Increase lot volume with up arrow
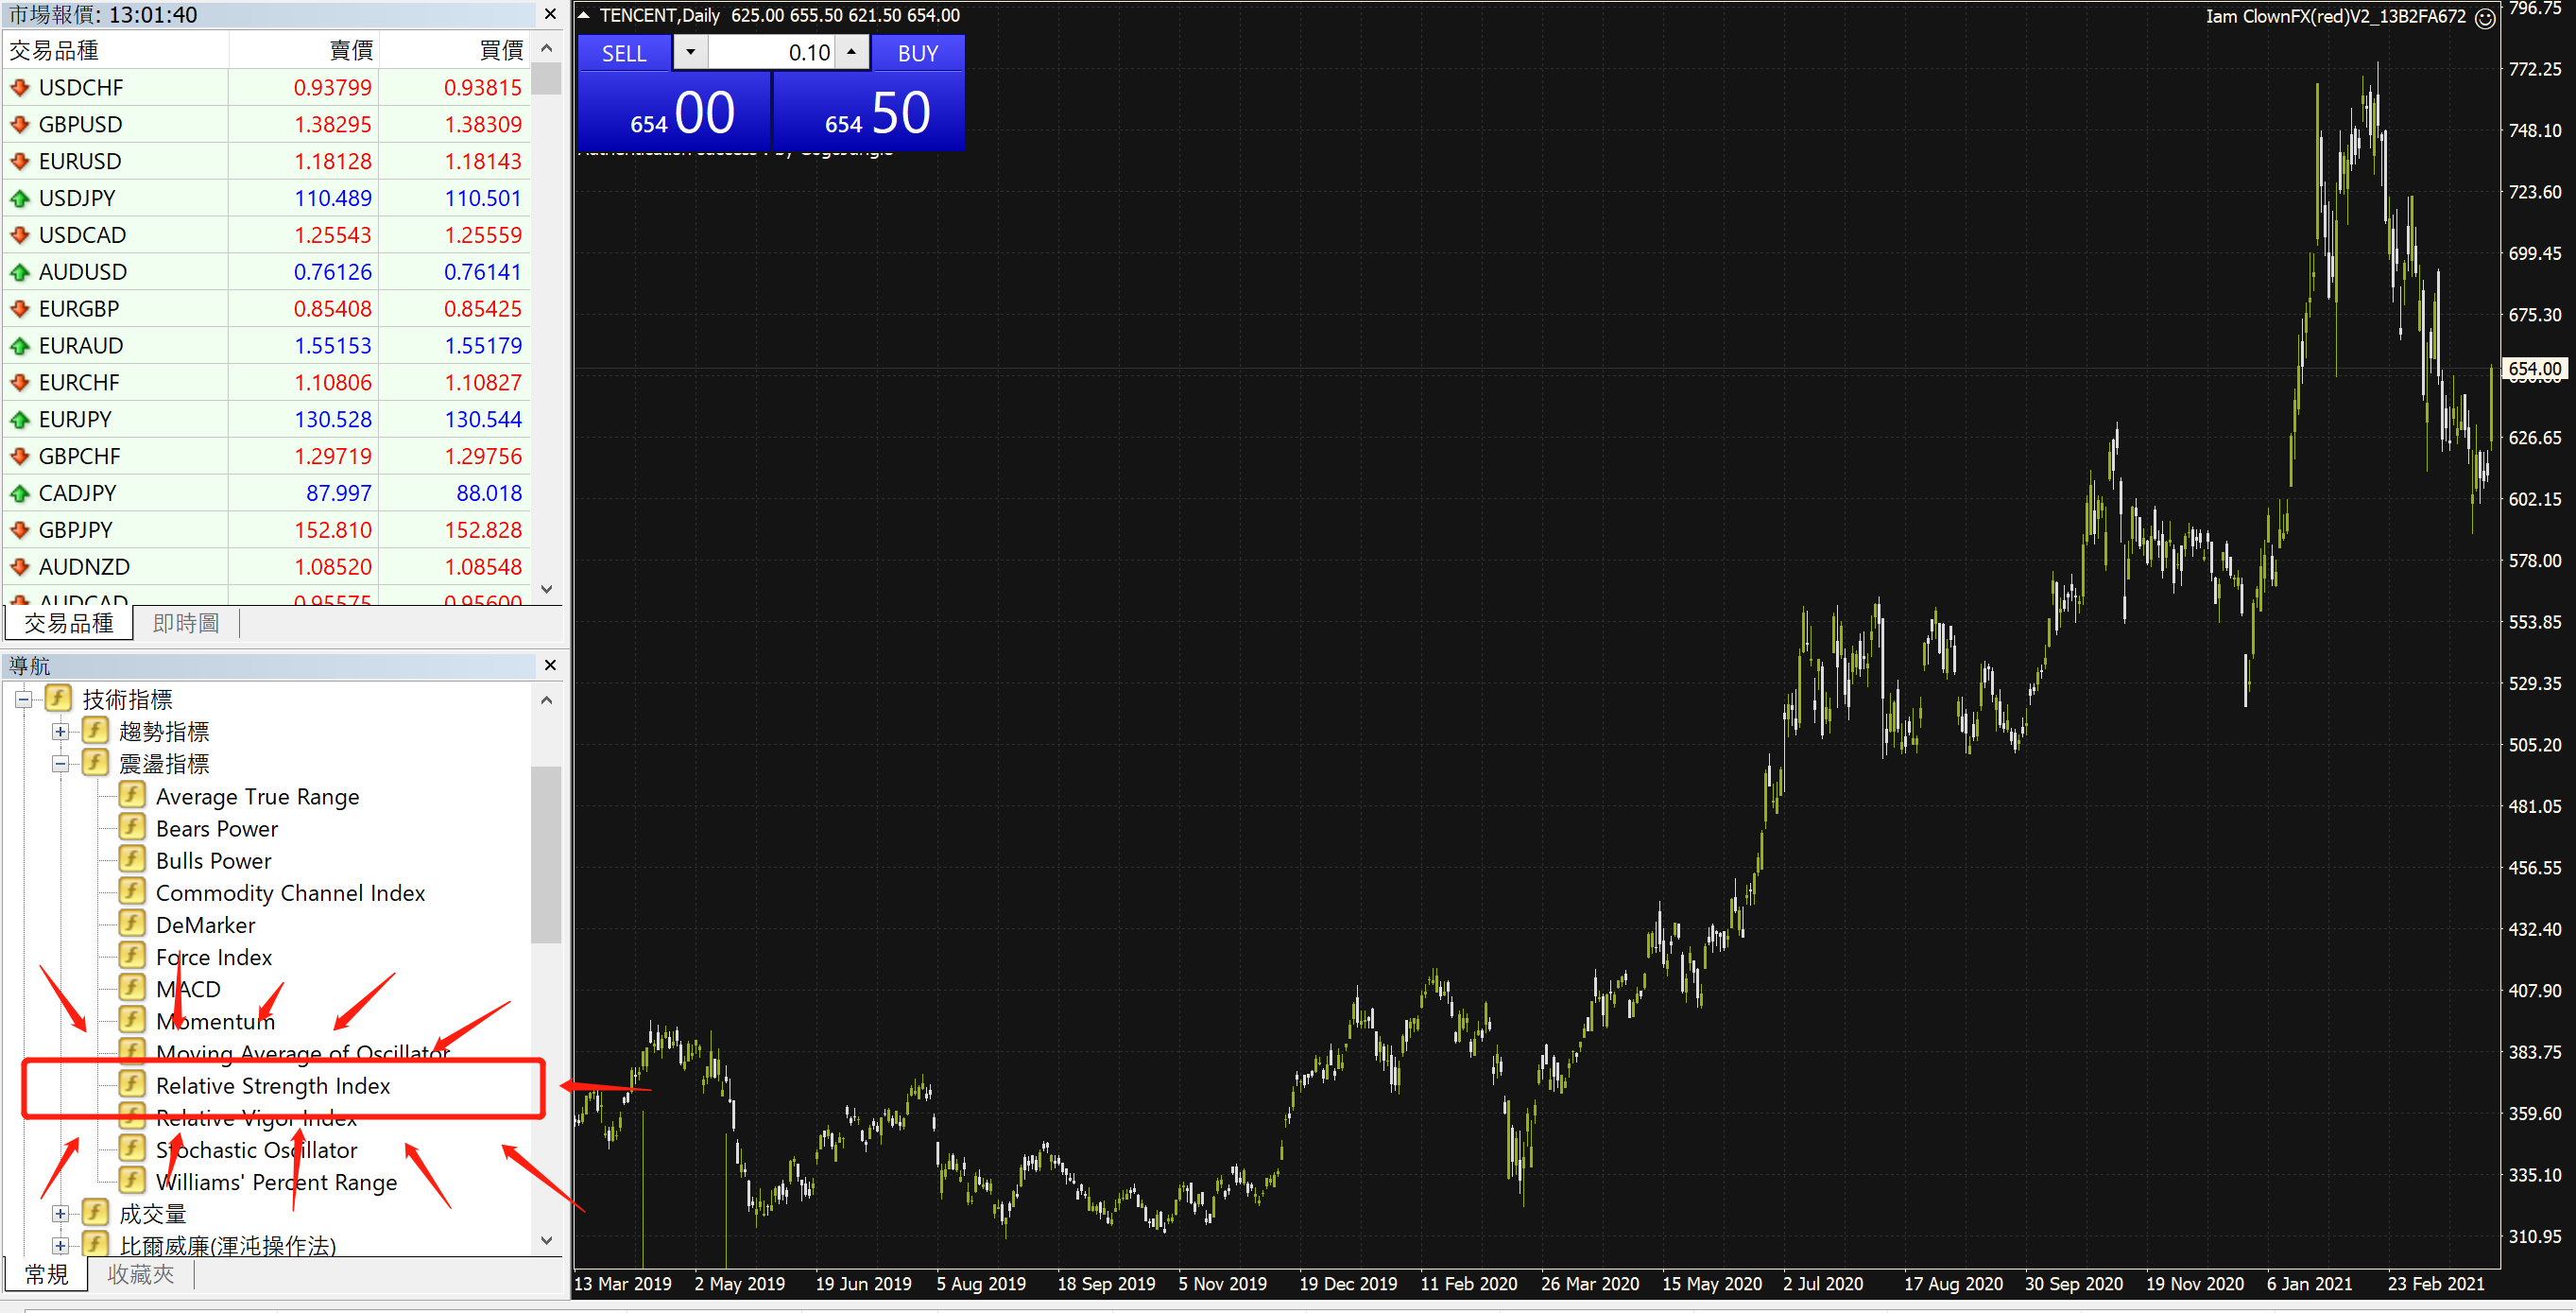 click(x=851, y=52)
